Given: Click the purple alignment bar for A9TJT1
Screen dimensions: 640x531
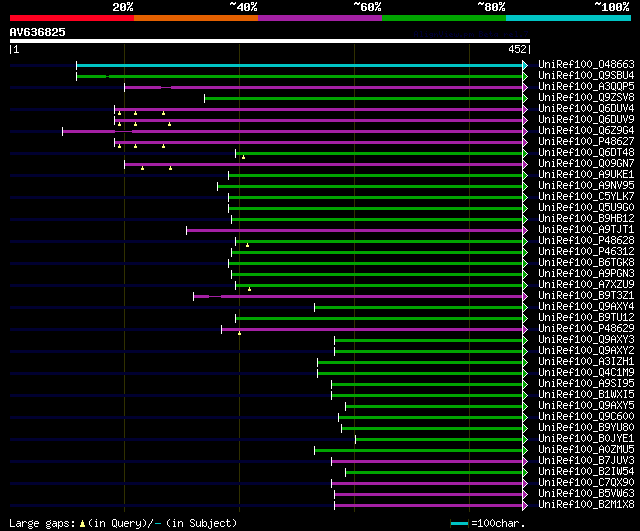Looking at the screenshot, I should (355, 231).
